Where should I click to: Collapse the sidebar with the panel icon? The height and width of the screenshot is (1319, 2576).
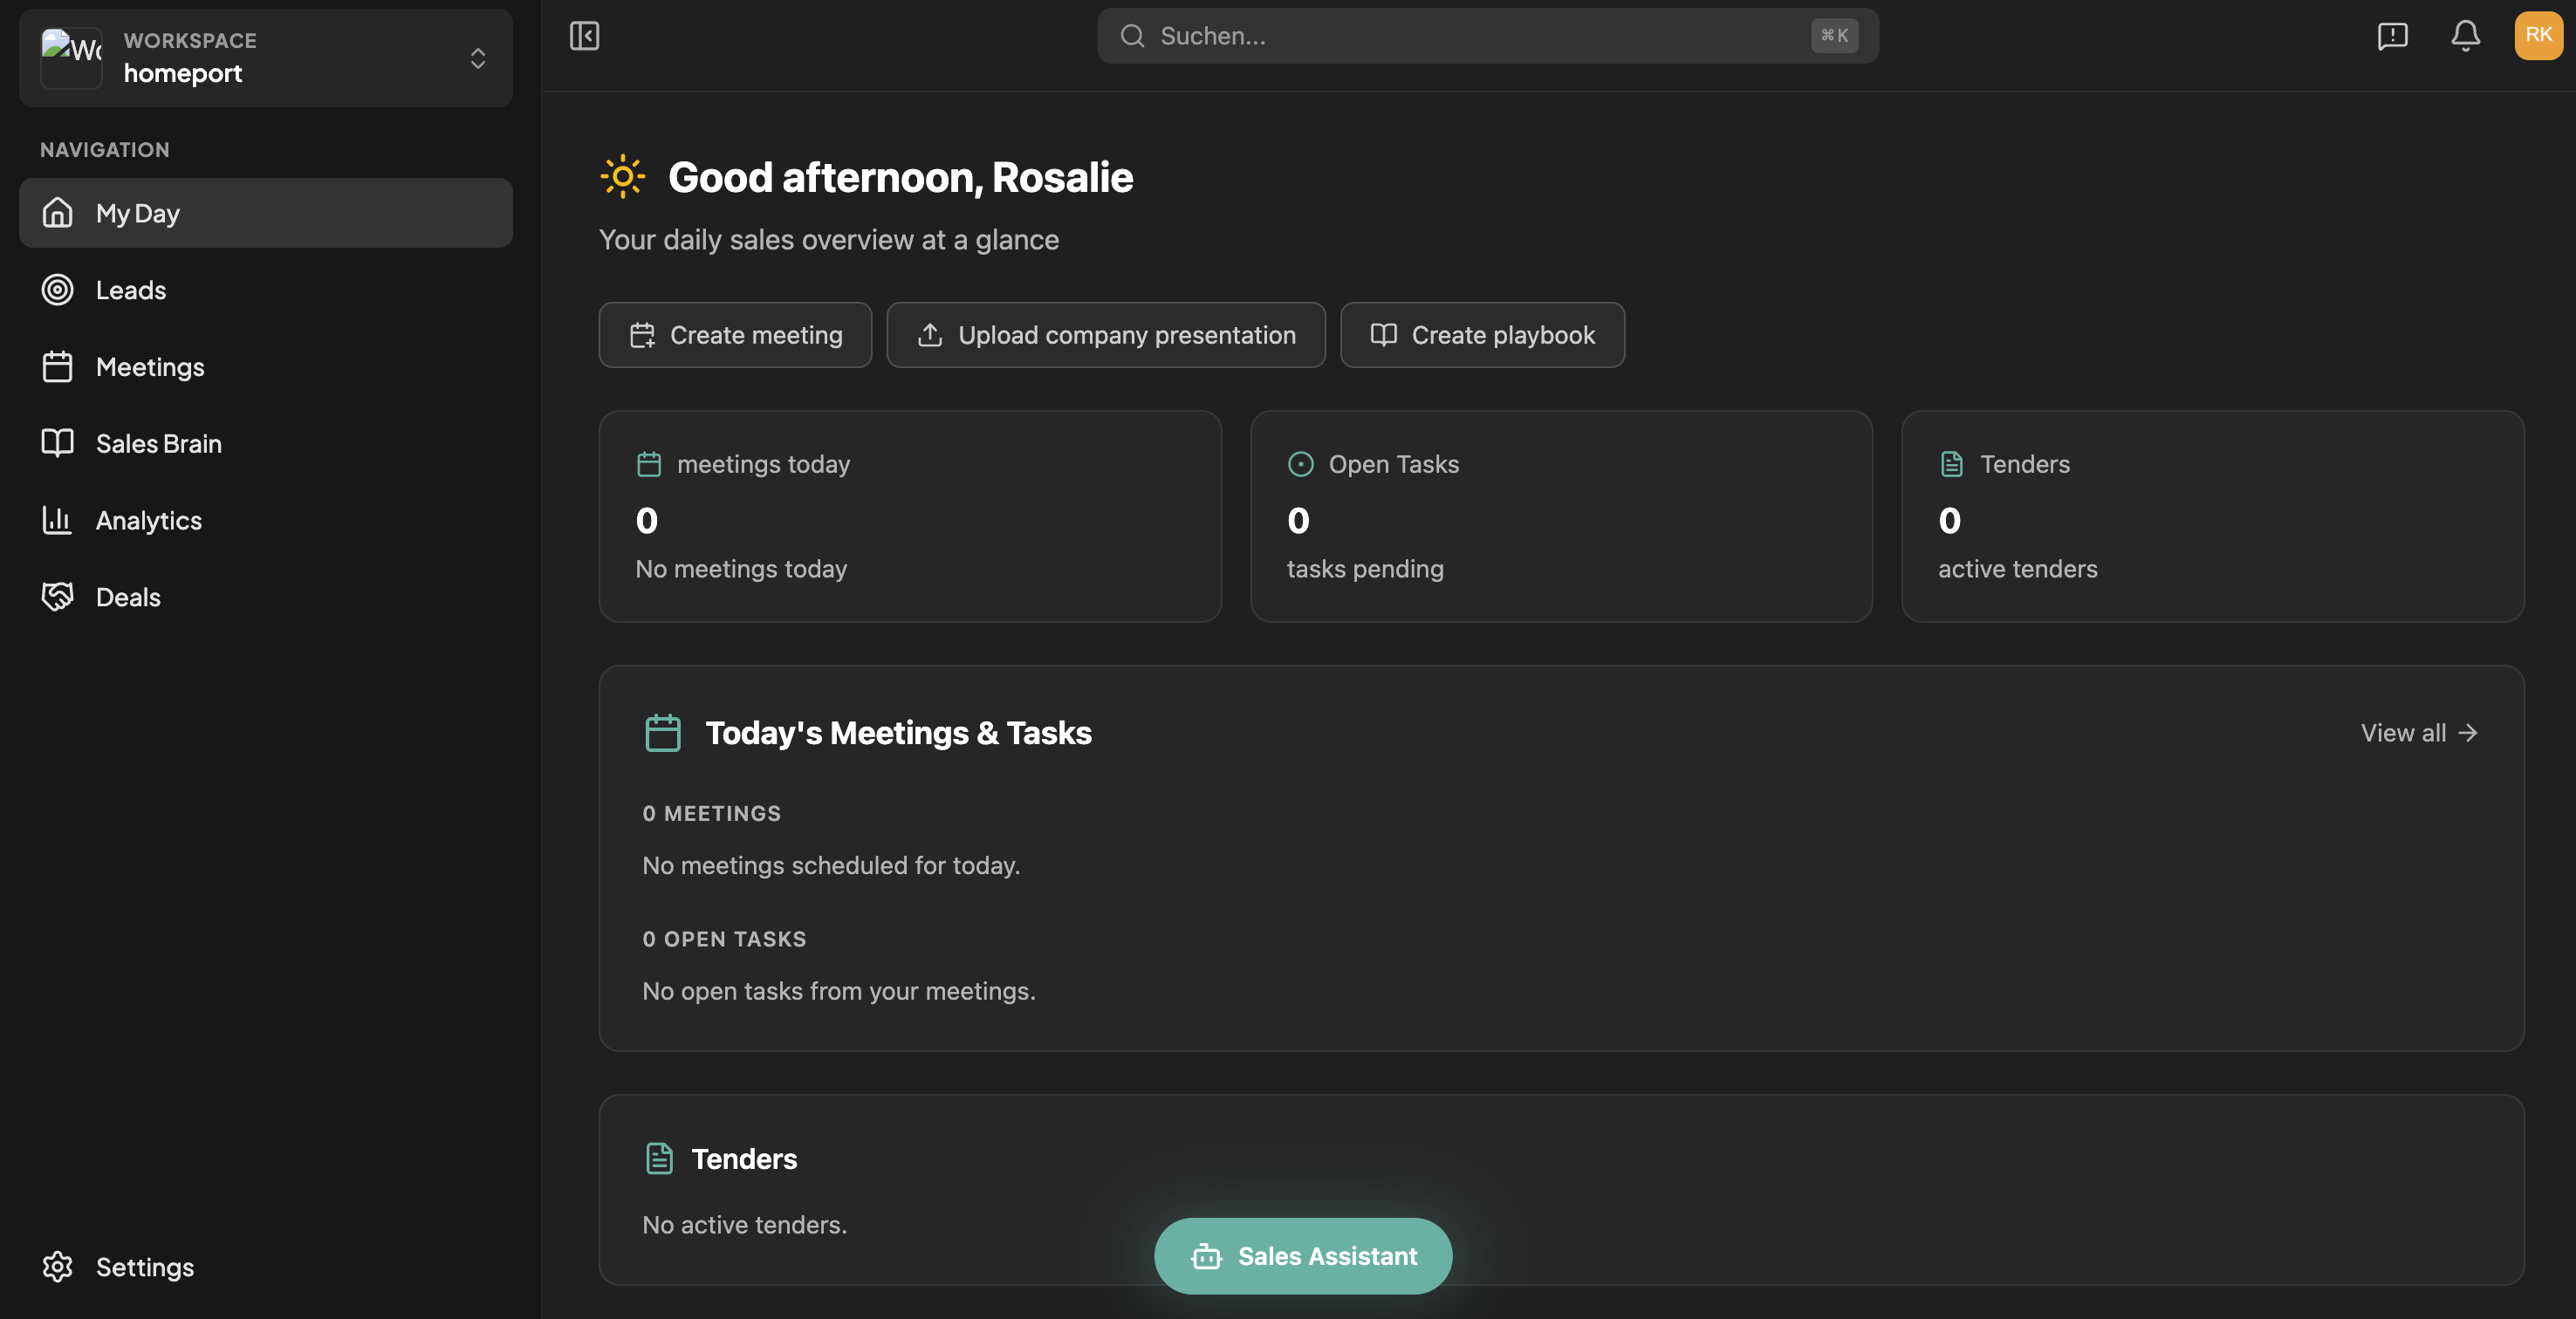pos(584,36)
